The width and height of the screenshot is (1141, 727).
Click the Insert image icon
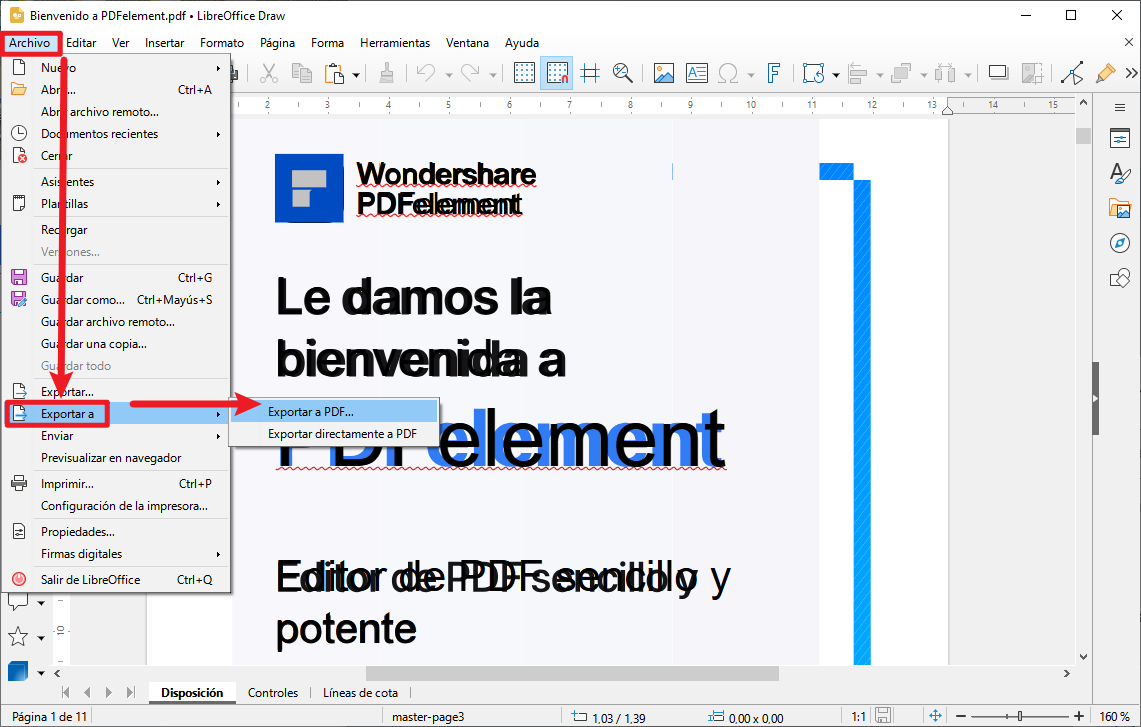(x=664, y=73)
